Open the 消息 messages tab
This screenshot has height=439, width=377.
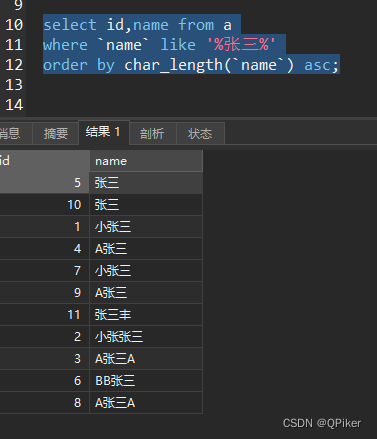(15, 134)
